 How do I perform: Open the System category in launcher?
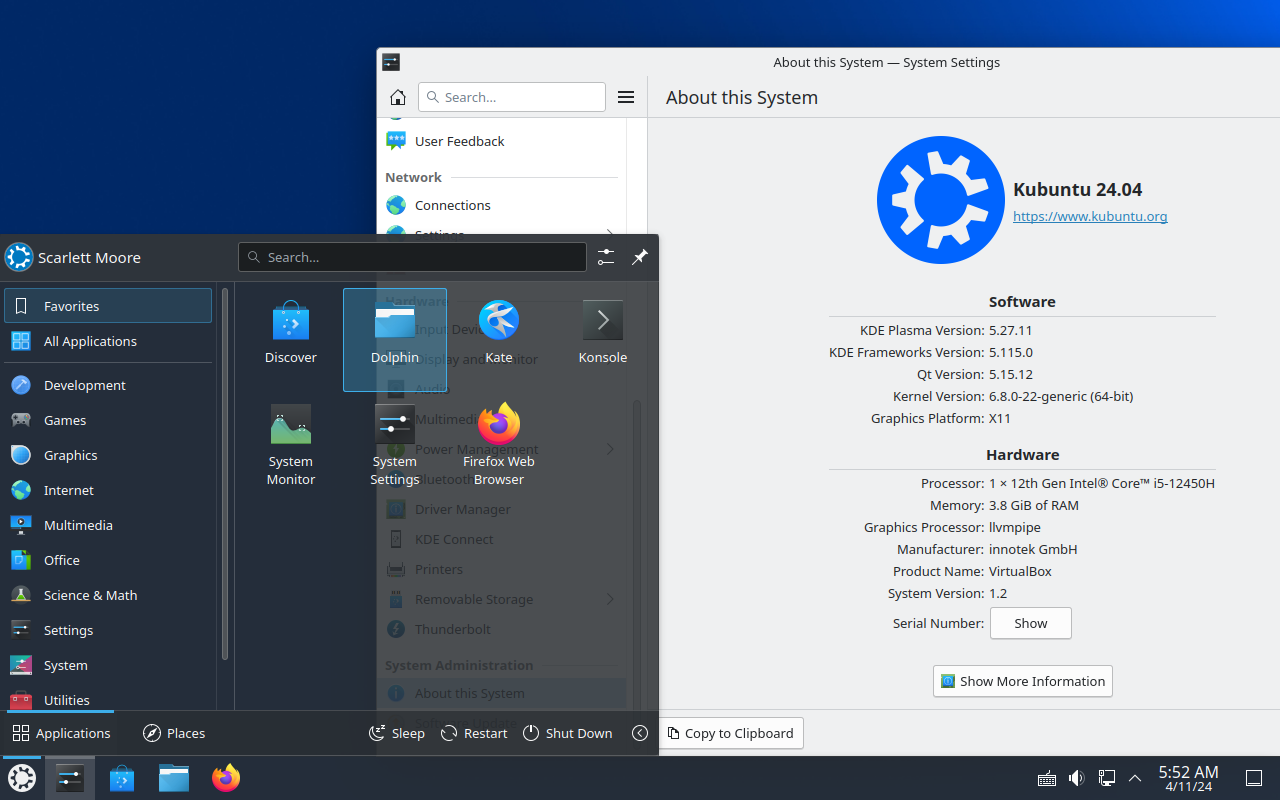point(108,665)
